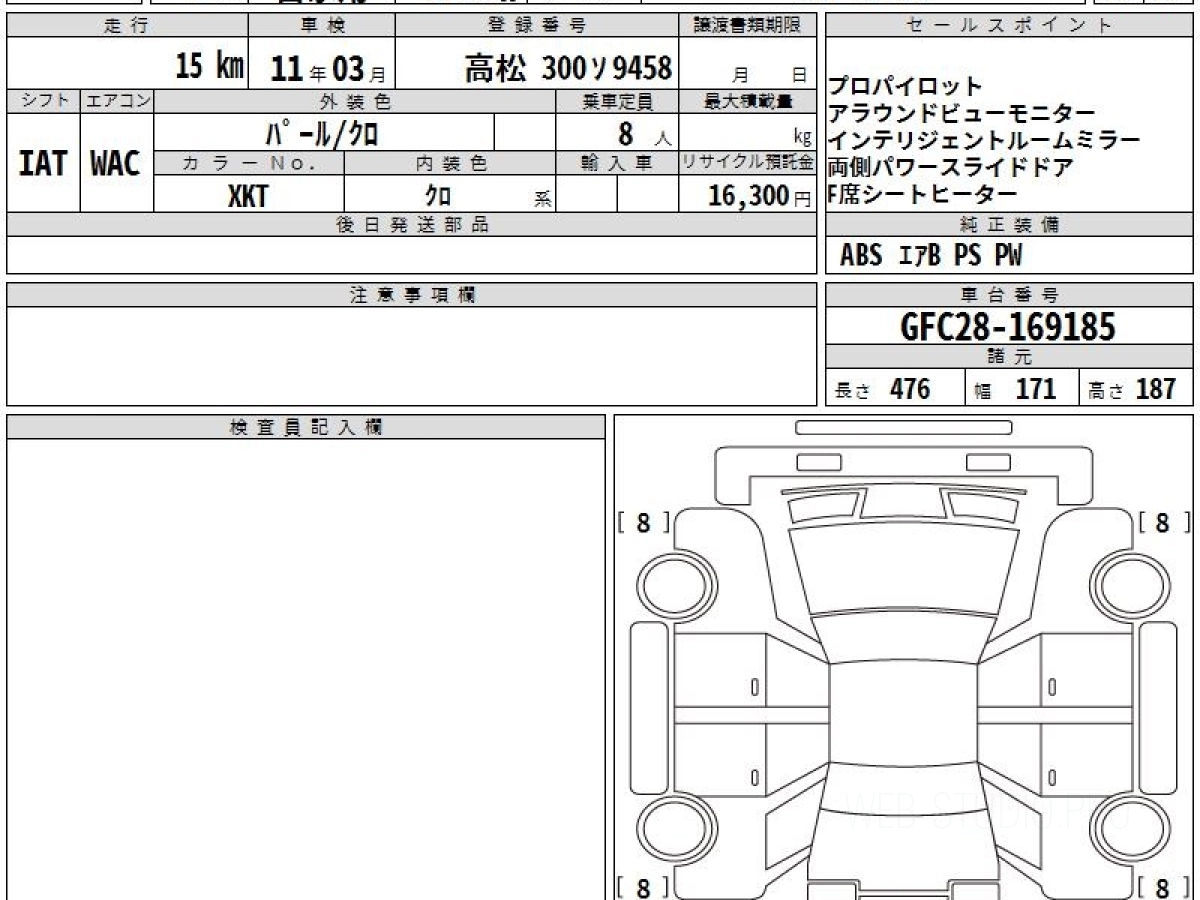
Task: Click the 両側パワースライドドア sales point
Action: (x=951, y=168)
